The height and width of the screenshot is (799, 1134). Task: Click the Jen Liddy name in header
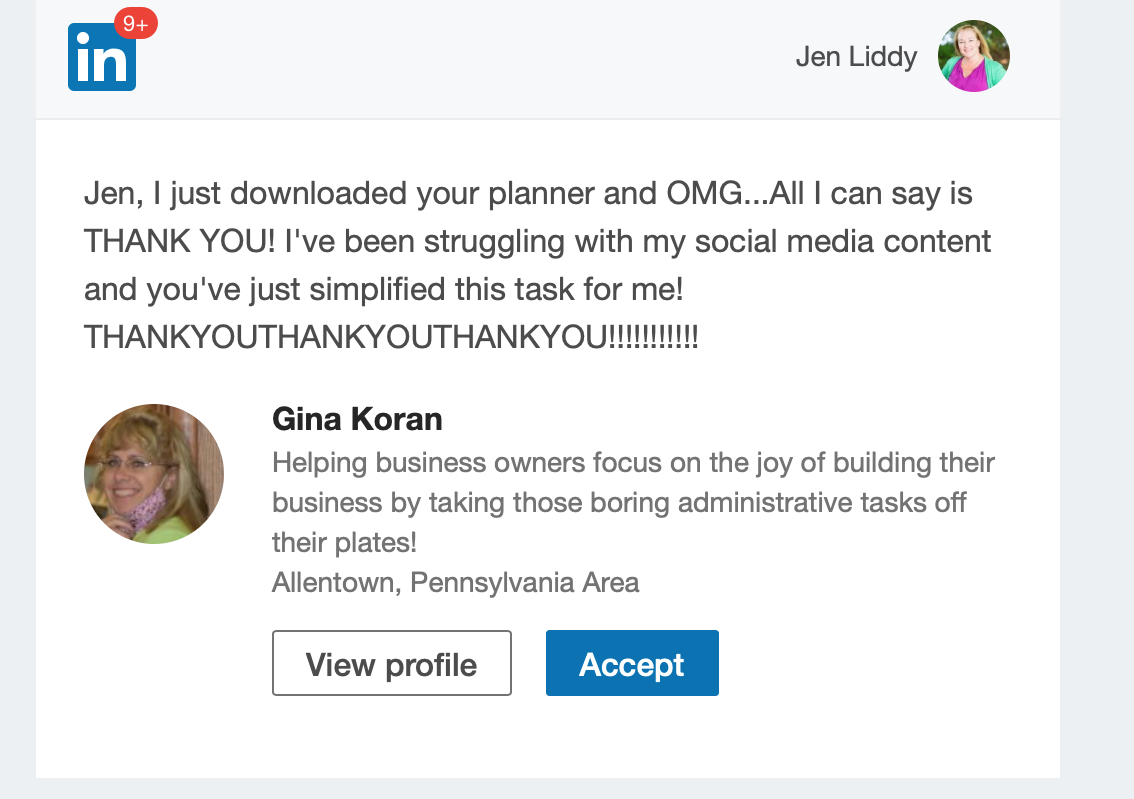[856, 57]
